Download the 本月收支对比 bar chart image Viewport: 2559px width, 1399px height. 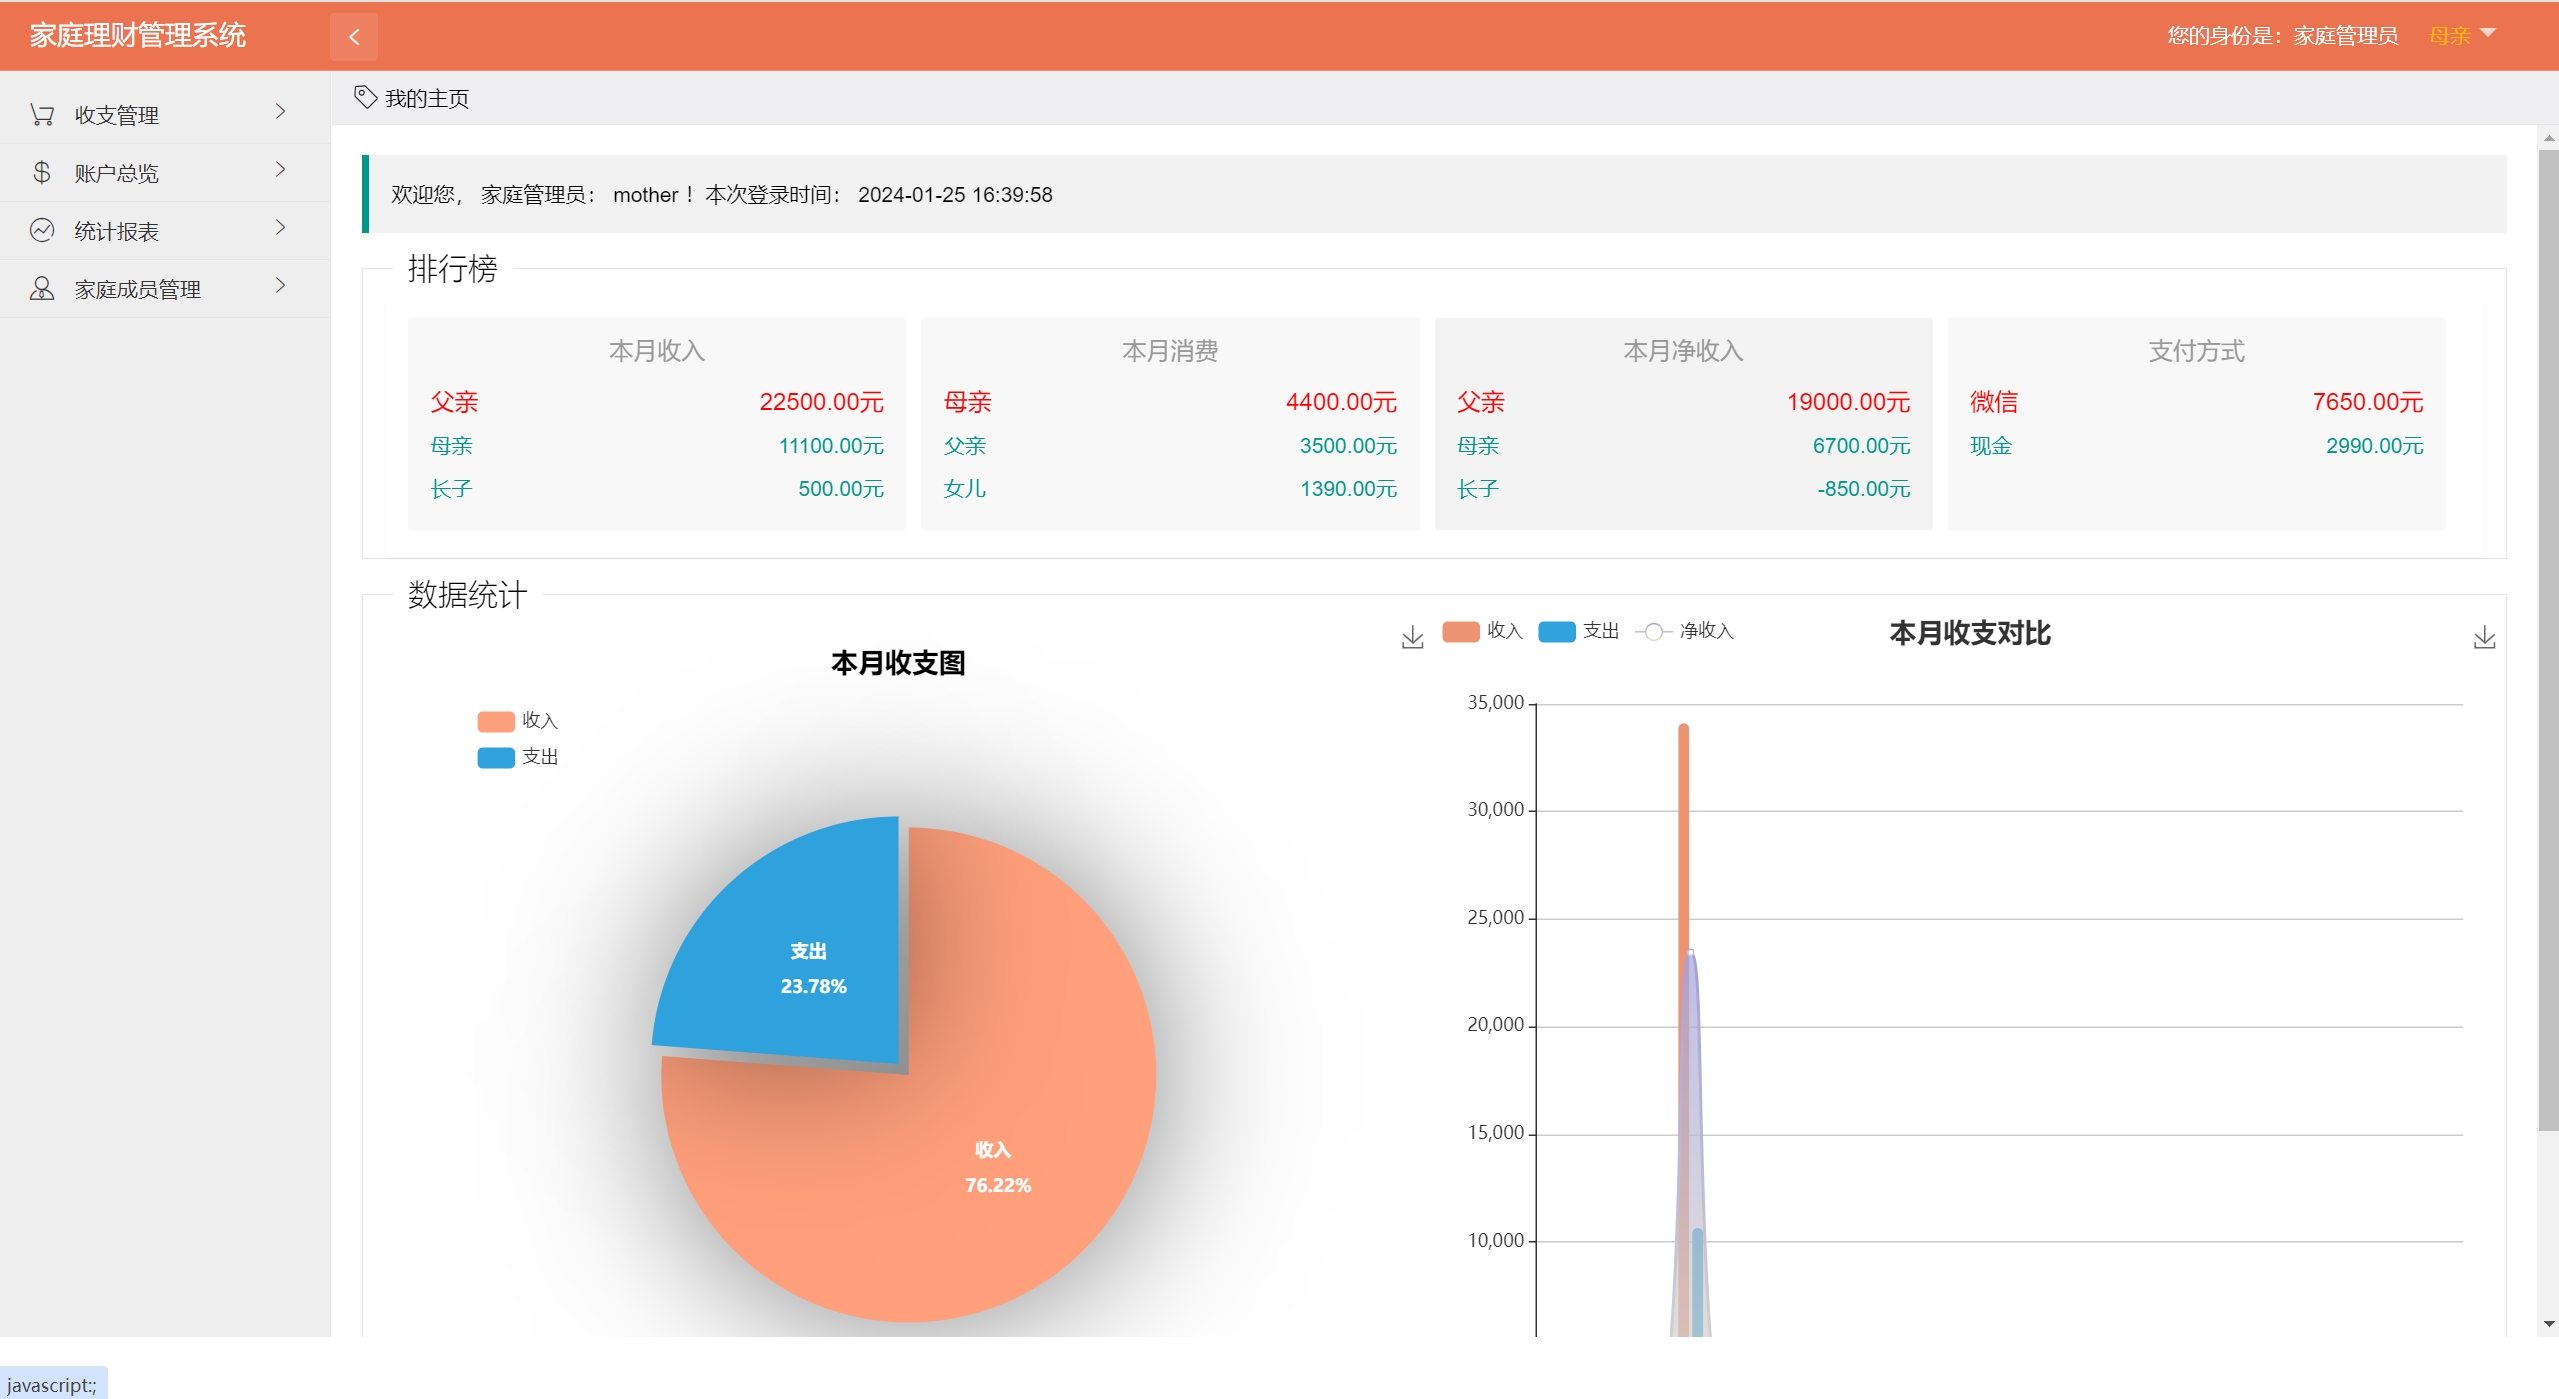(x=2484, y=638)
